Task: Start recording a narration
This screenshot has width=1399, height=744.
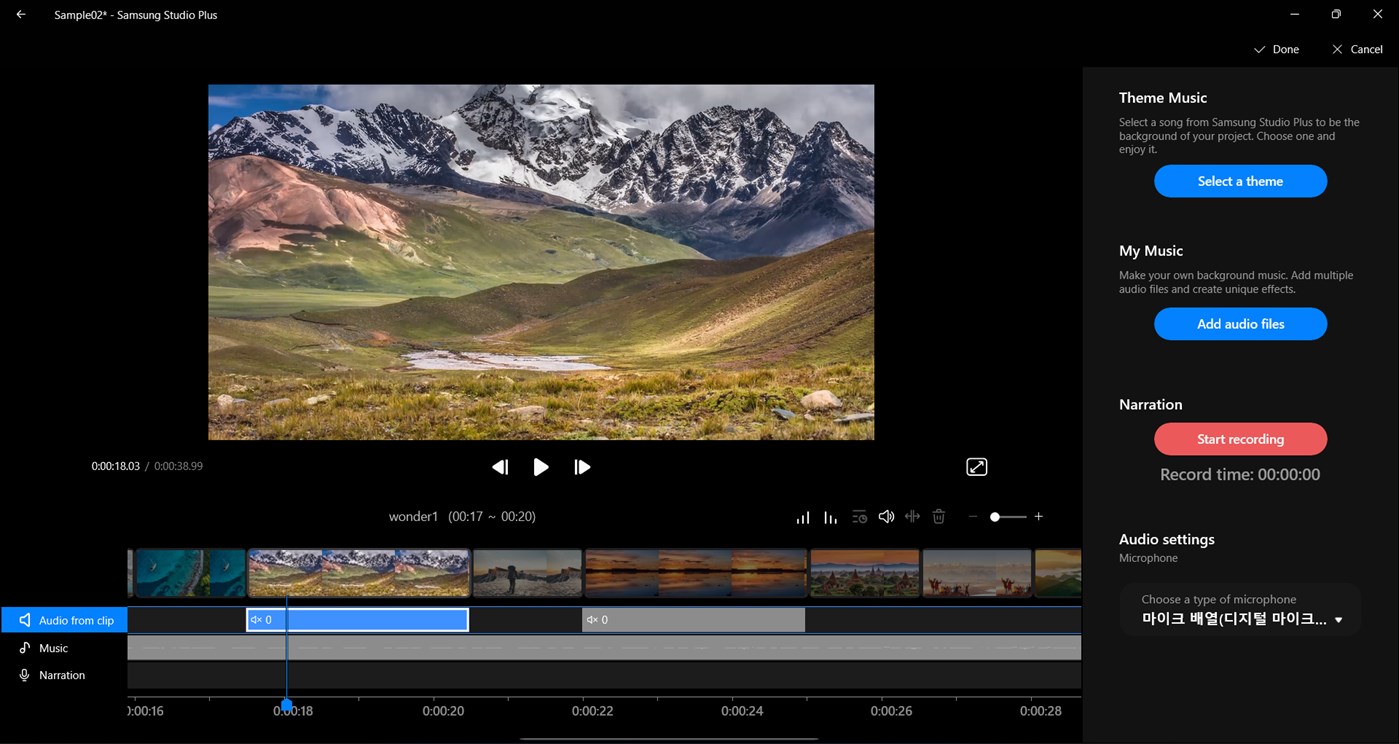Action: coord(1240,439)
